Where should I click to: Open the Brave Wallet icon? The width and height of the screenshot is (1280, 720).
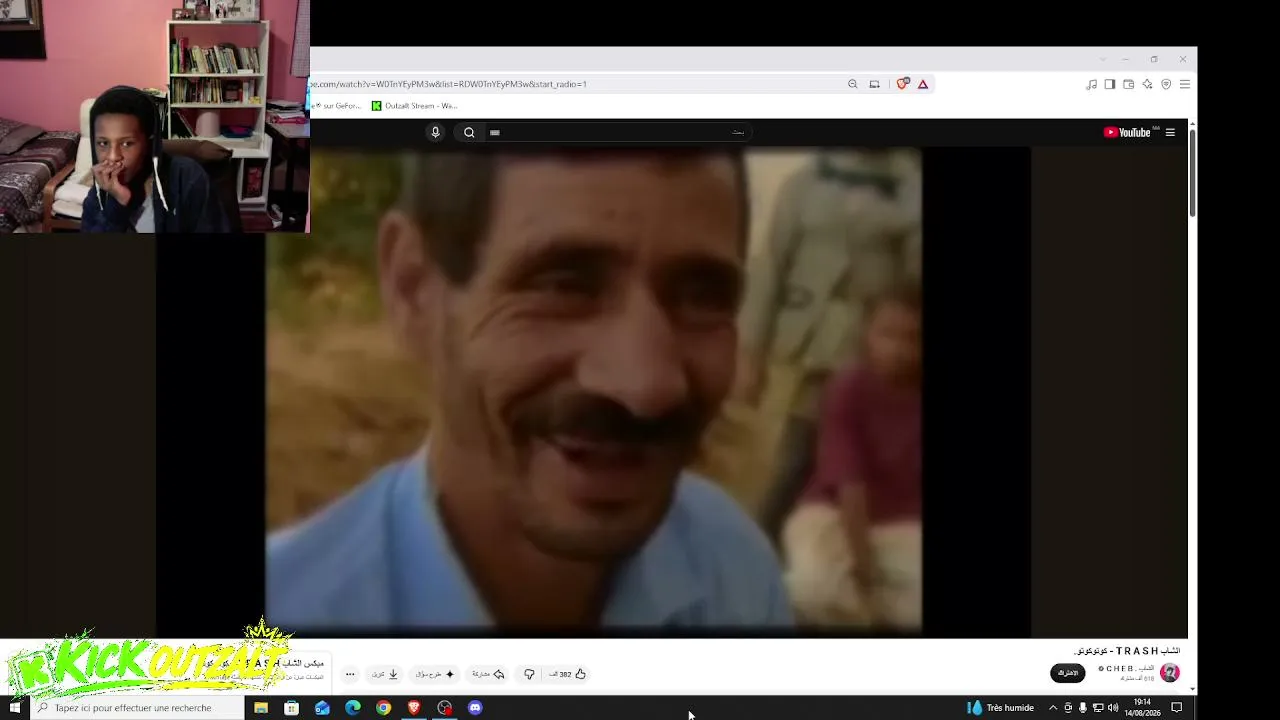click(x=1129, y=84)
